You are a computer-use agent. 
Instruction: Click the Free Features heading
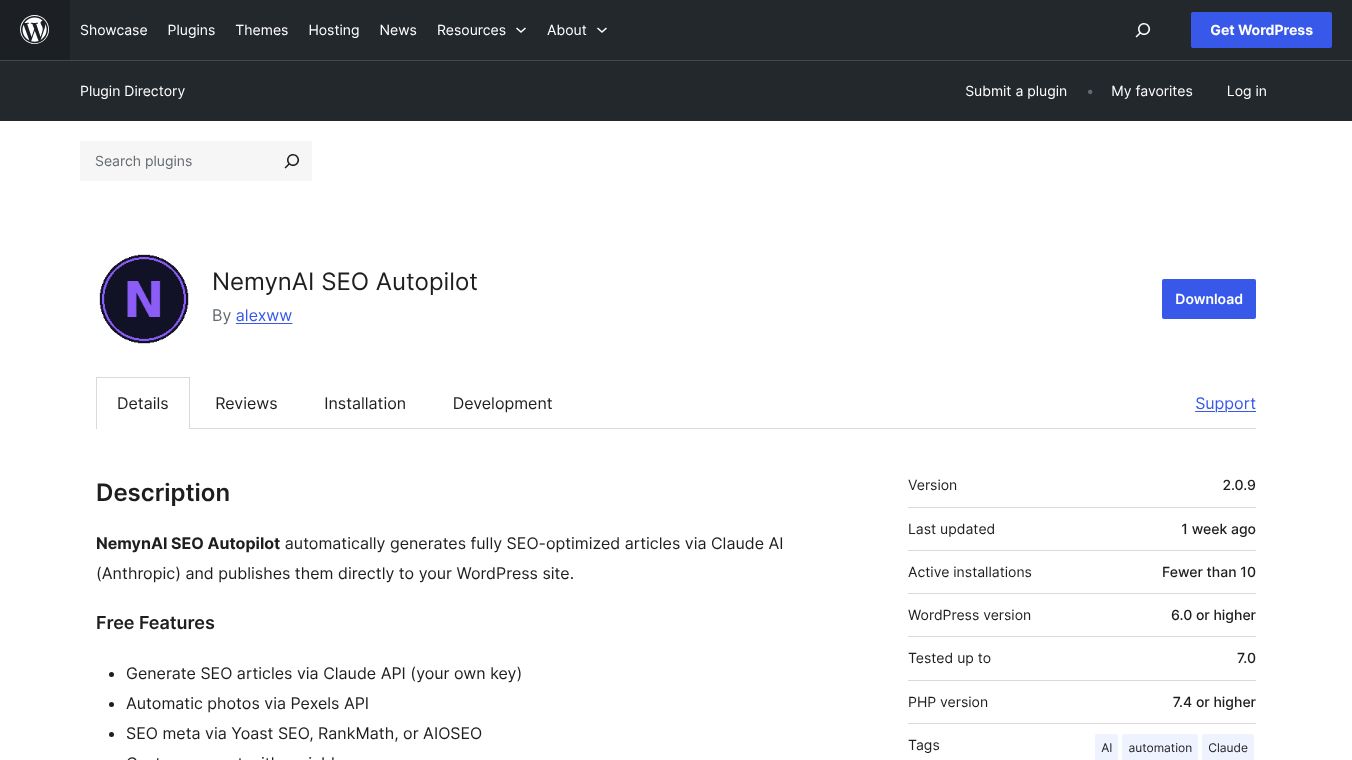click(155, 622)
